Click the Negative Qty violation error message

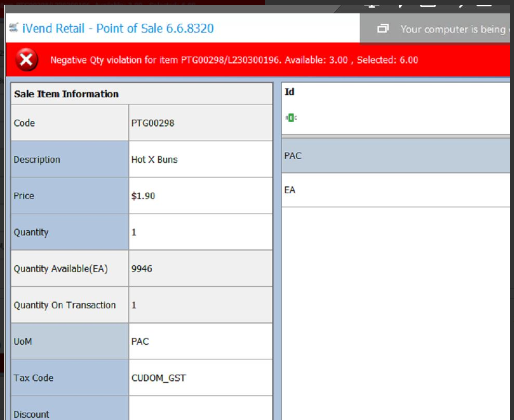click(x=234, y=60)
